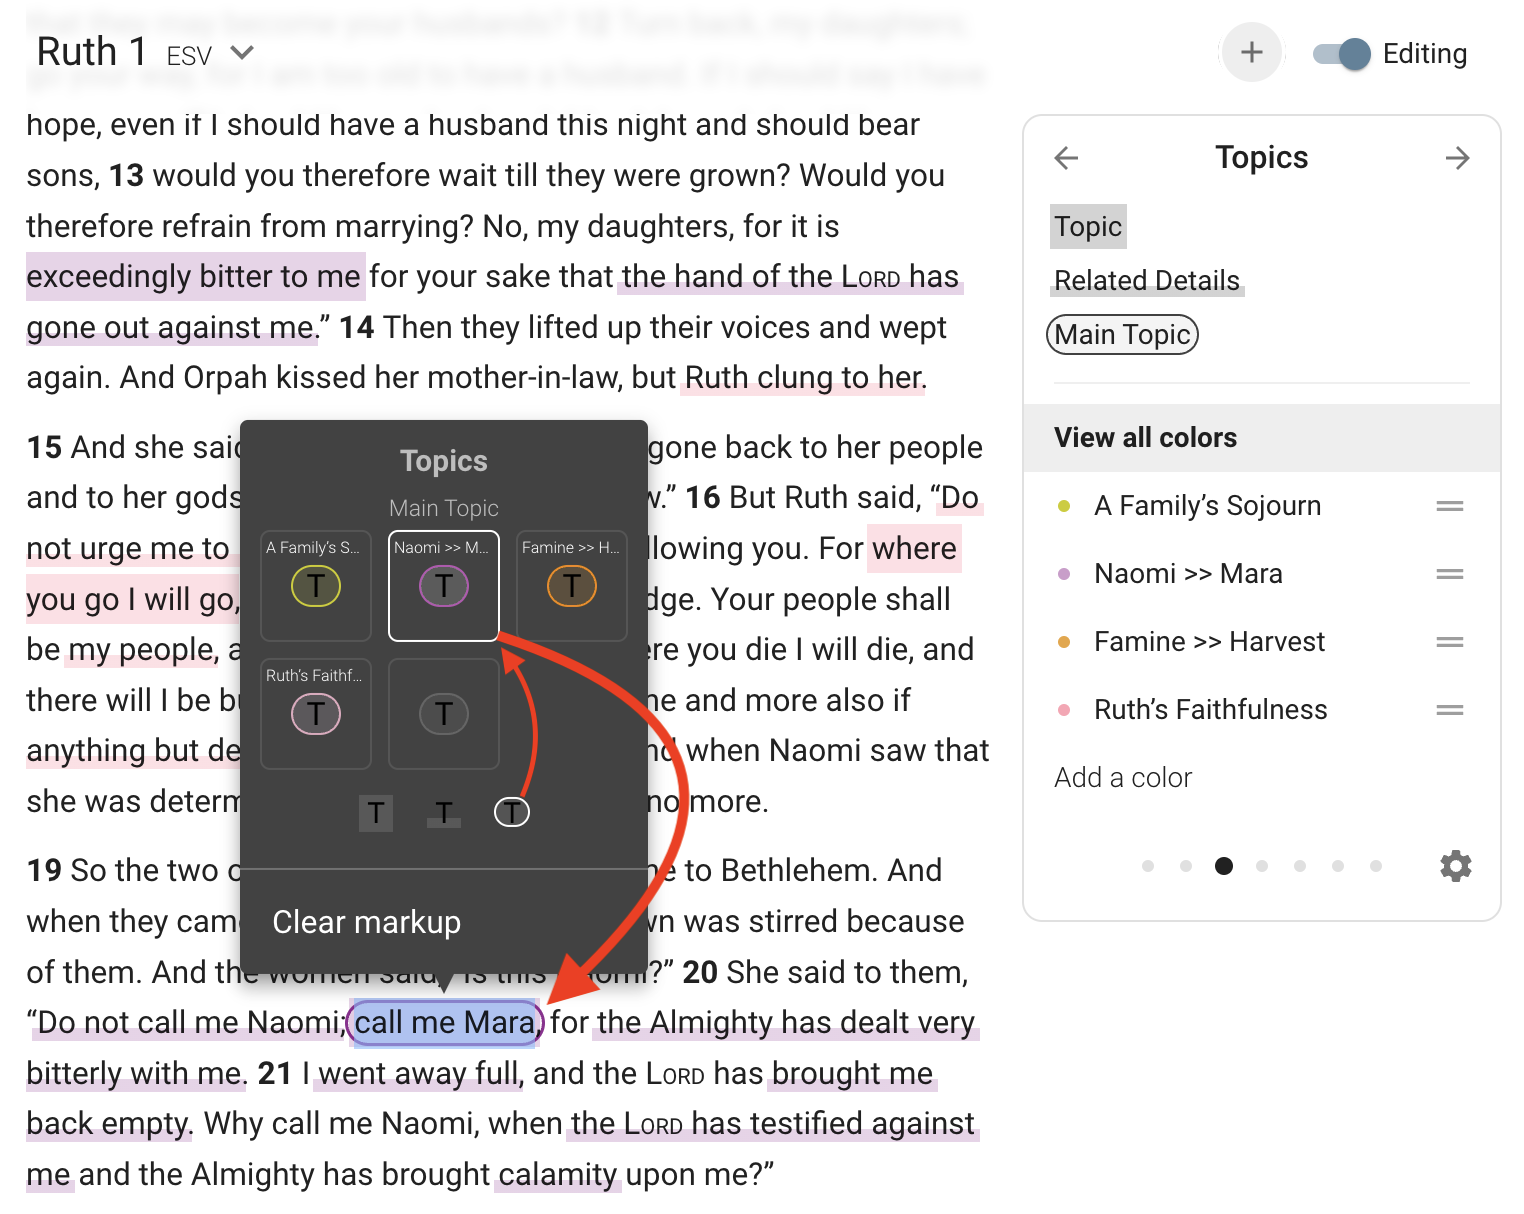The width and height of the screenshot is (1524, 1214).
Task: Click the Ruth 1 chapter title
Action: click(x=92, y=52)
